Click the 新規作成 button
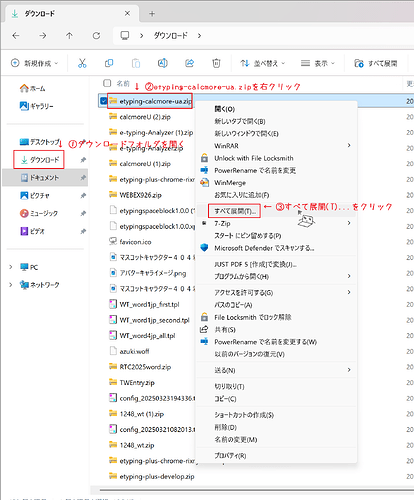 coord(35,63)
